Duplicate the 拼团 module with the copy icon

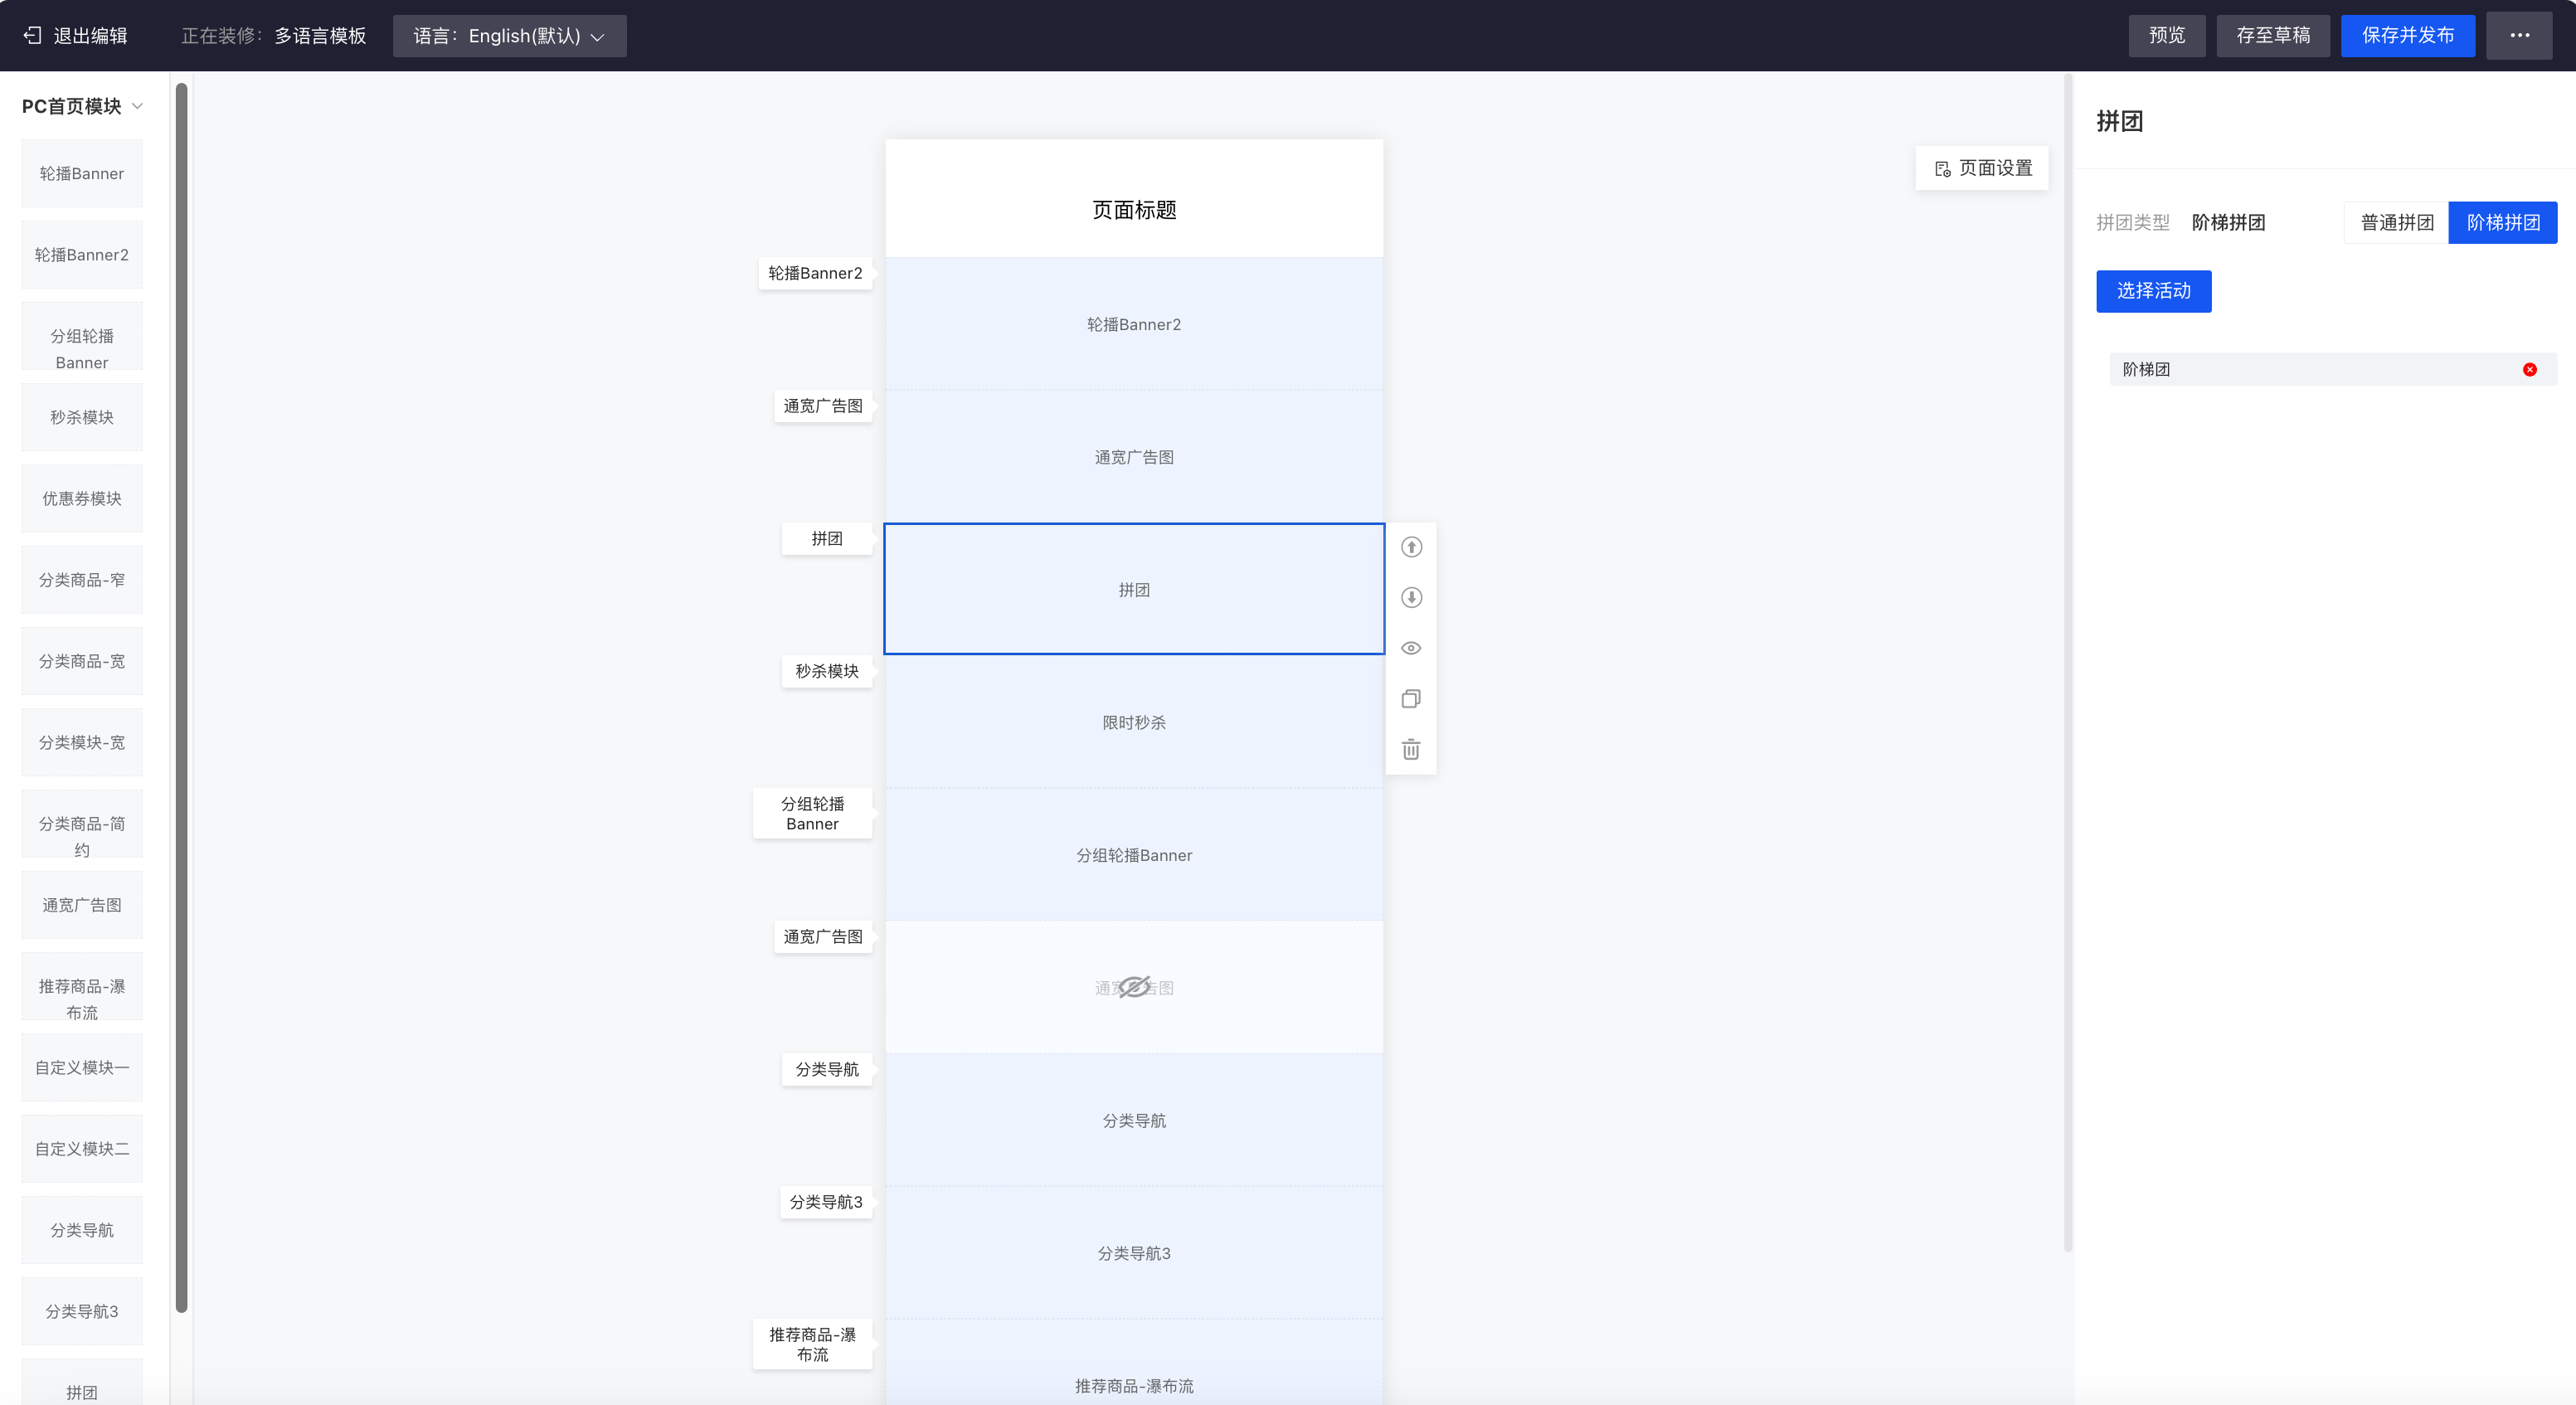[1411, 699]
